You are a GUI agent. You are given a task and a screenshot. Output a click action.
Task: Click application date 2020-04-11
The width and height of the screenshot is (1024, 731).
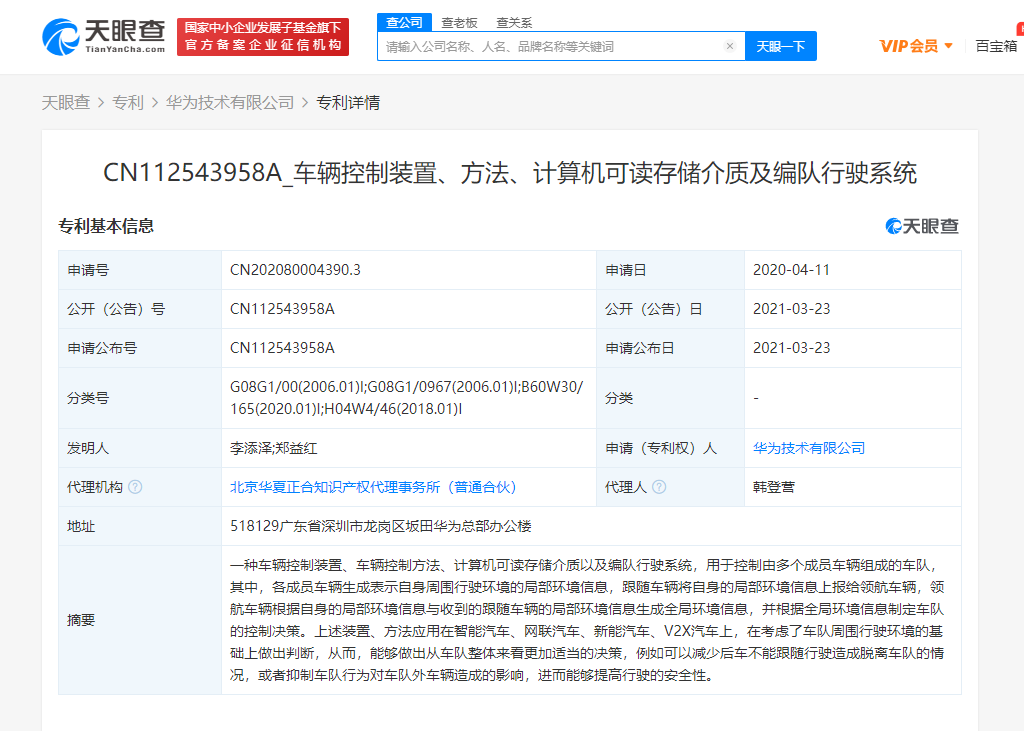point(792,270)
